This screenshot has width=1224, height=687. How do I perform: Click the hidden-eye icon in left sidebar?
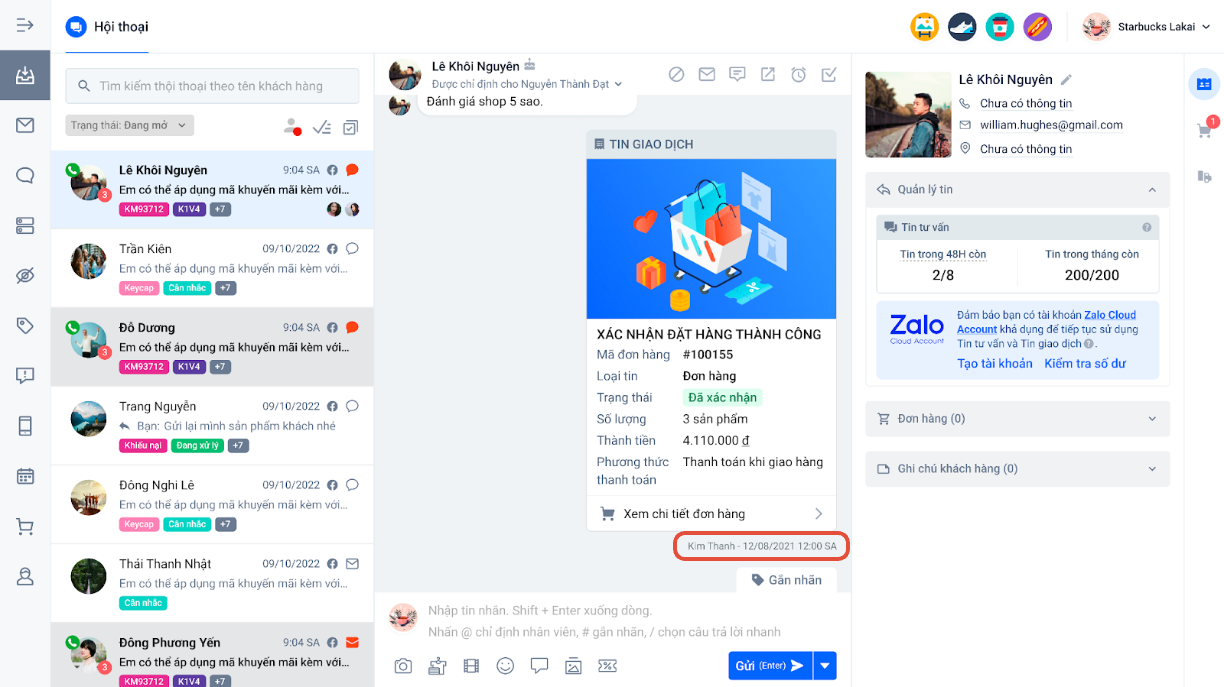point(25,276)
